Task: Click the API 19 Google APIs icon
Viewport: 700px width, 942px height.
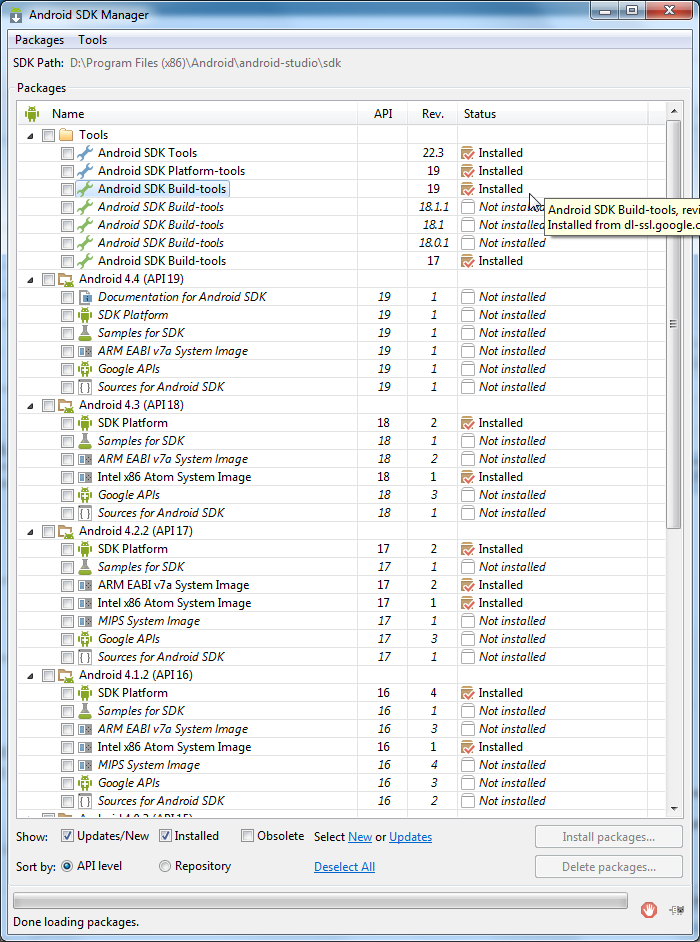Action: tap(85, 369)
